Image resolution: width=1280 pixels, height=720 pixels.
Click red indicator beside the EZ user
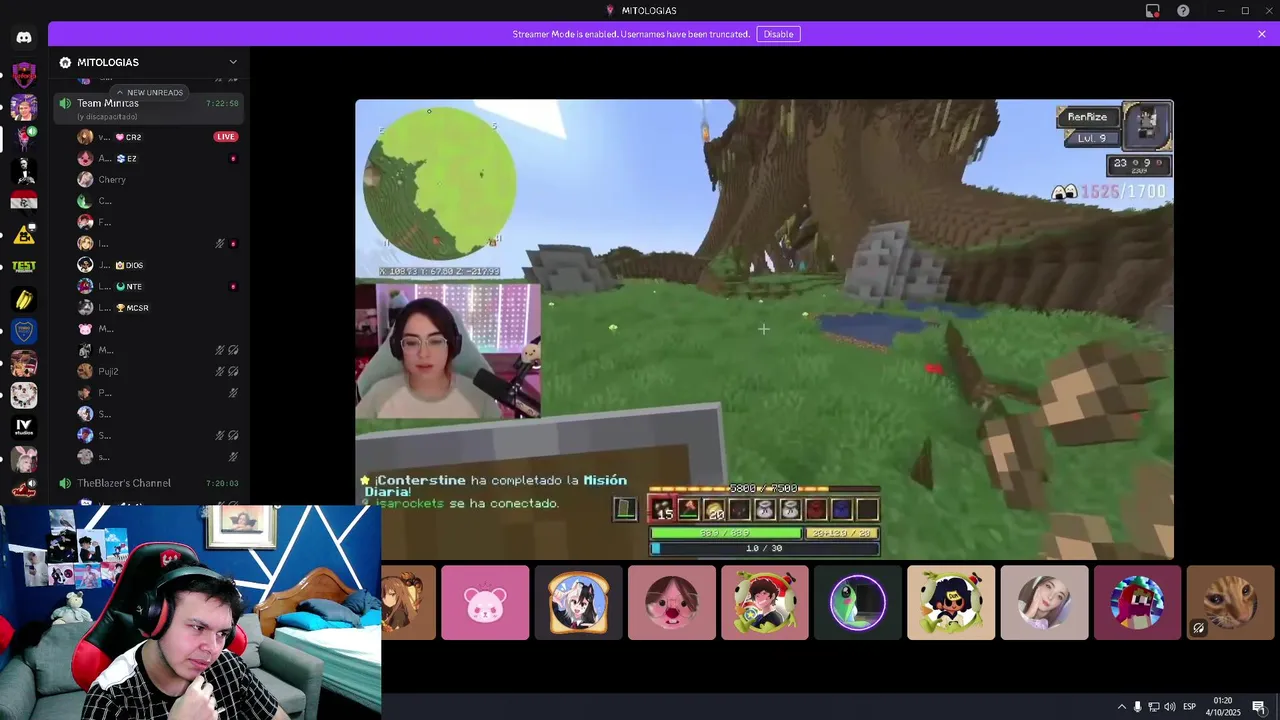click(233, 159)
